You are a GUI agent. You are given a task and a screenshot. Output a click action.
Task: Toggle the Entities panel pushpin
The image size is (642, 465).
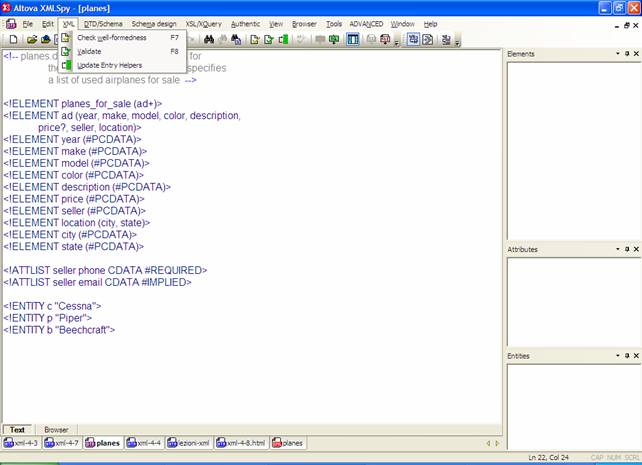[625, 356]
